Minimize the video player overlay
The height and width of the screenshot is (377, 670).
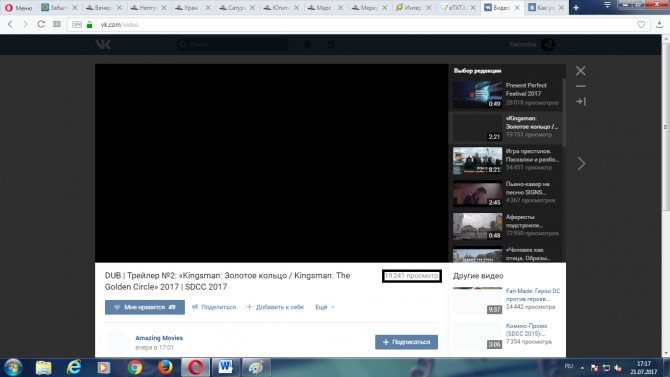point(580,86)
